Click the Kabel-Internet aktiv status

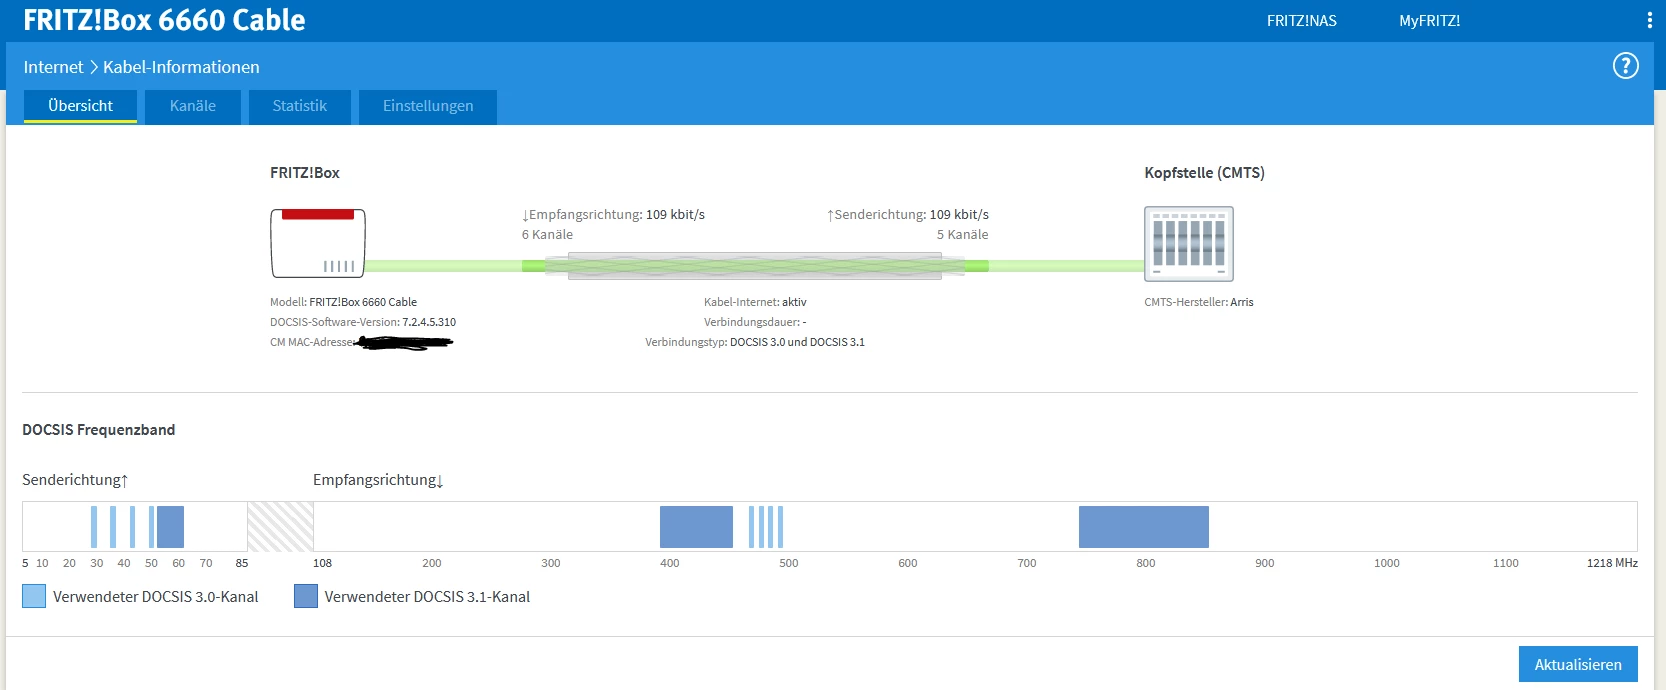(755, 302)
